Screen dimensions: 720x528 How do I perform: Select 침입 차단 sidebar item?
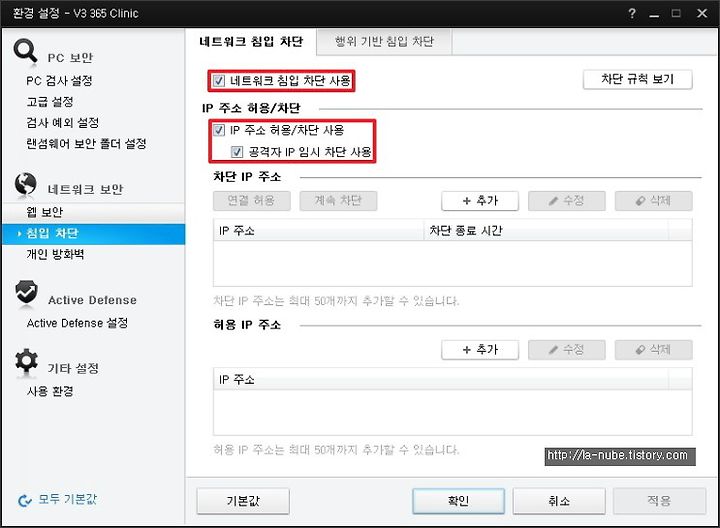tap(94, 234)
